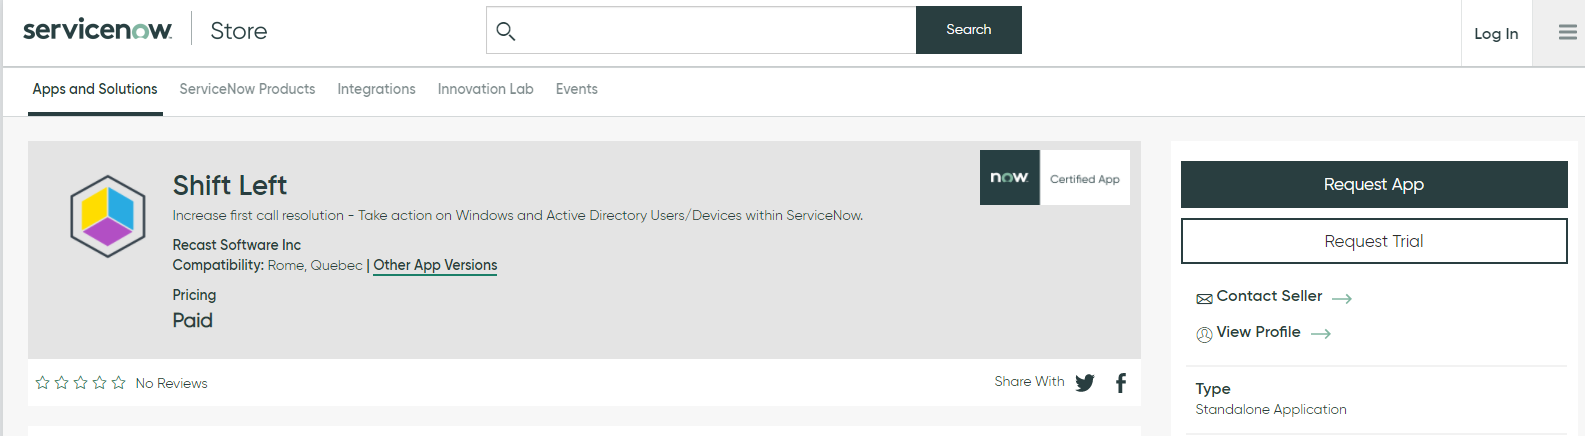
Task: Open the View Profile link
Action: coord(1258,332)
